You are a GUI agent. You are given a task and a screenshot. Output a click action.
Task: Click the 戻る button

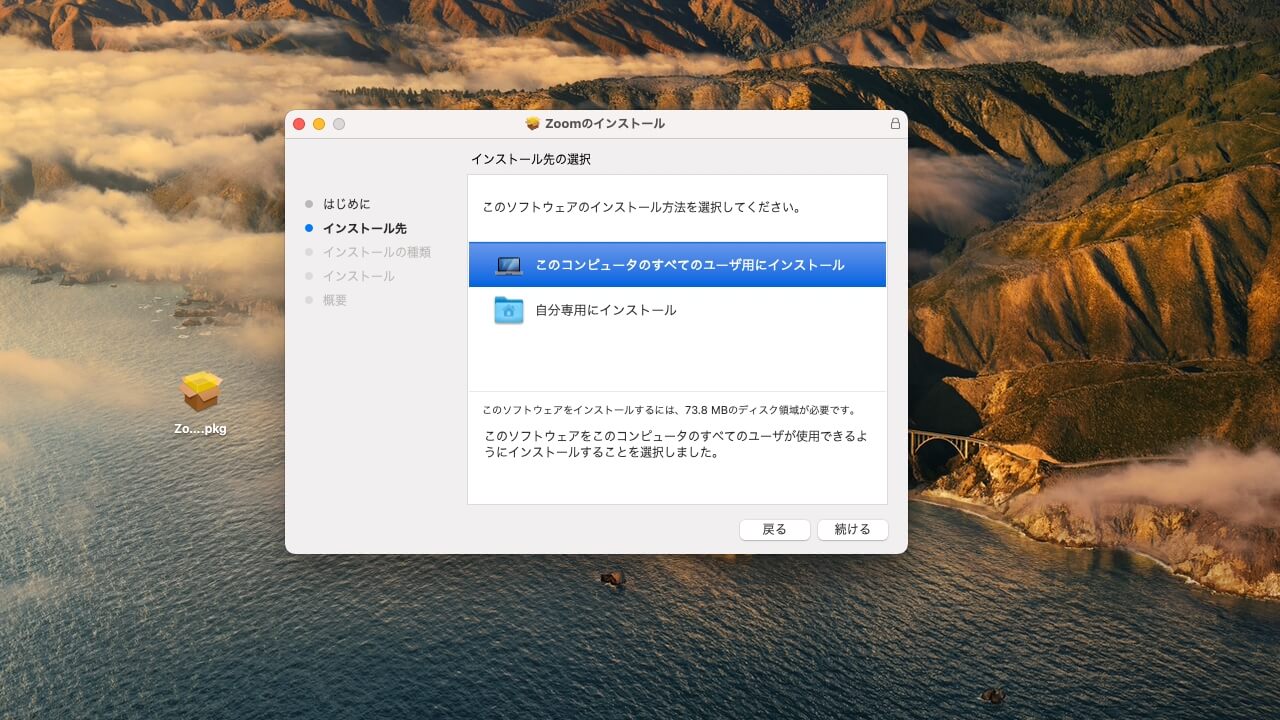tap(774, 530)
